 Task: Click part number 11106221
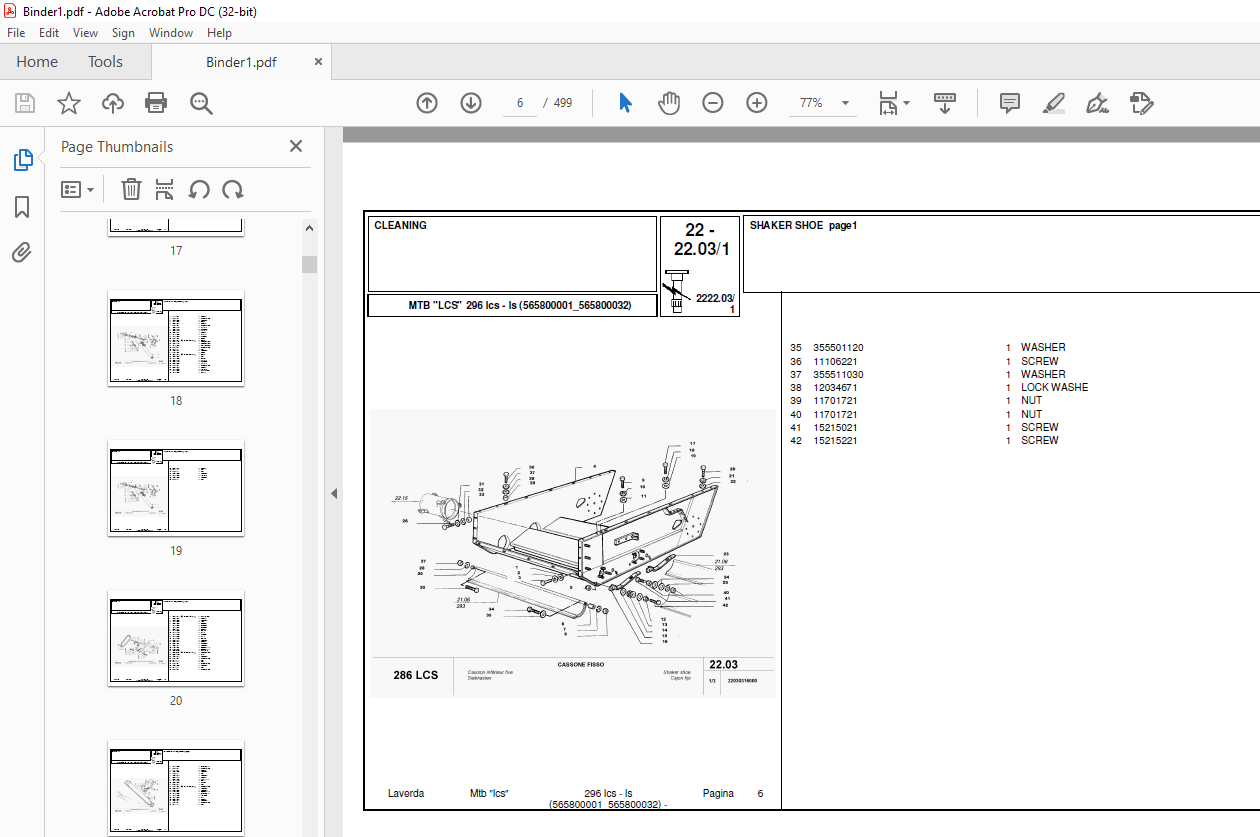835,361
